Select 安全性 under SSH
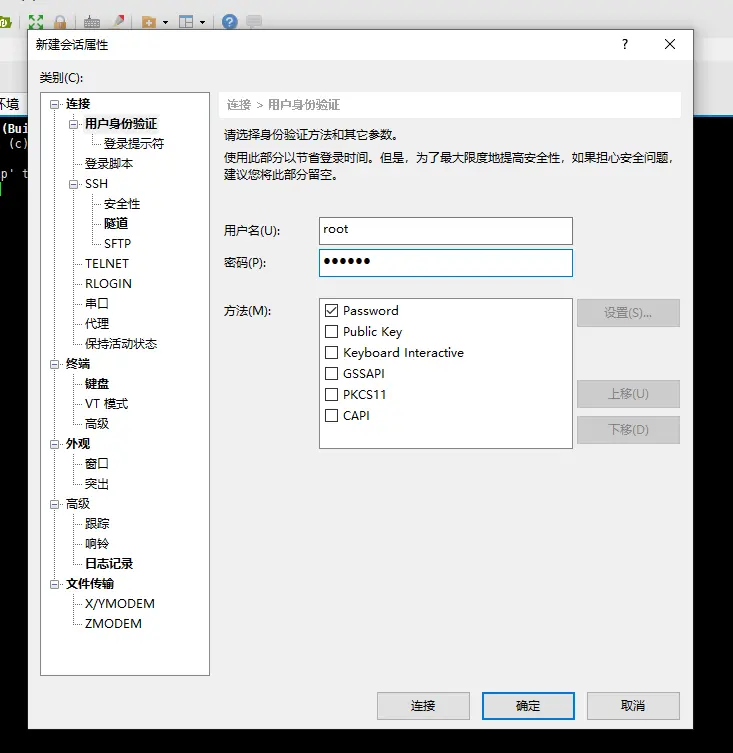 pyautogui.click(x=122, y=204)
